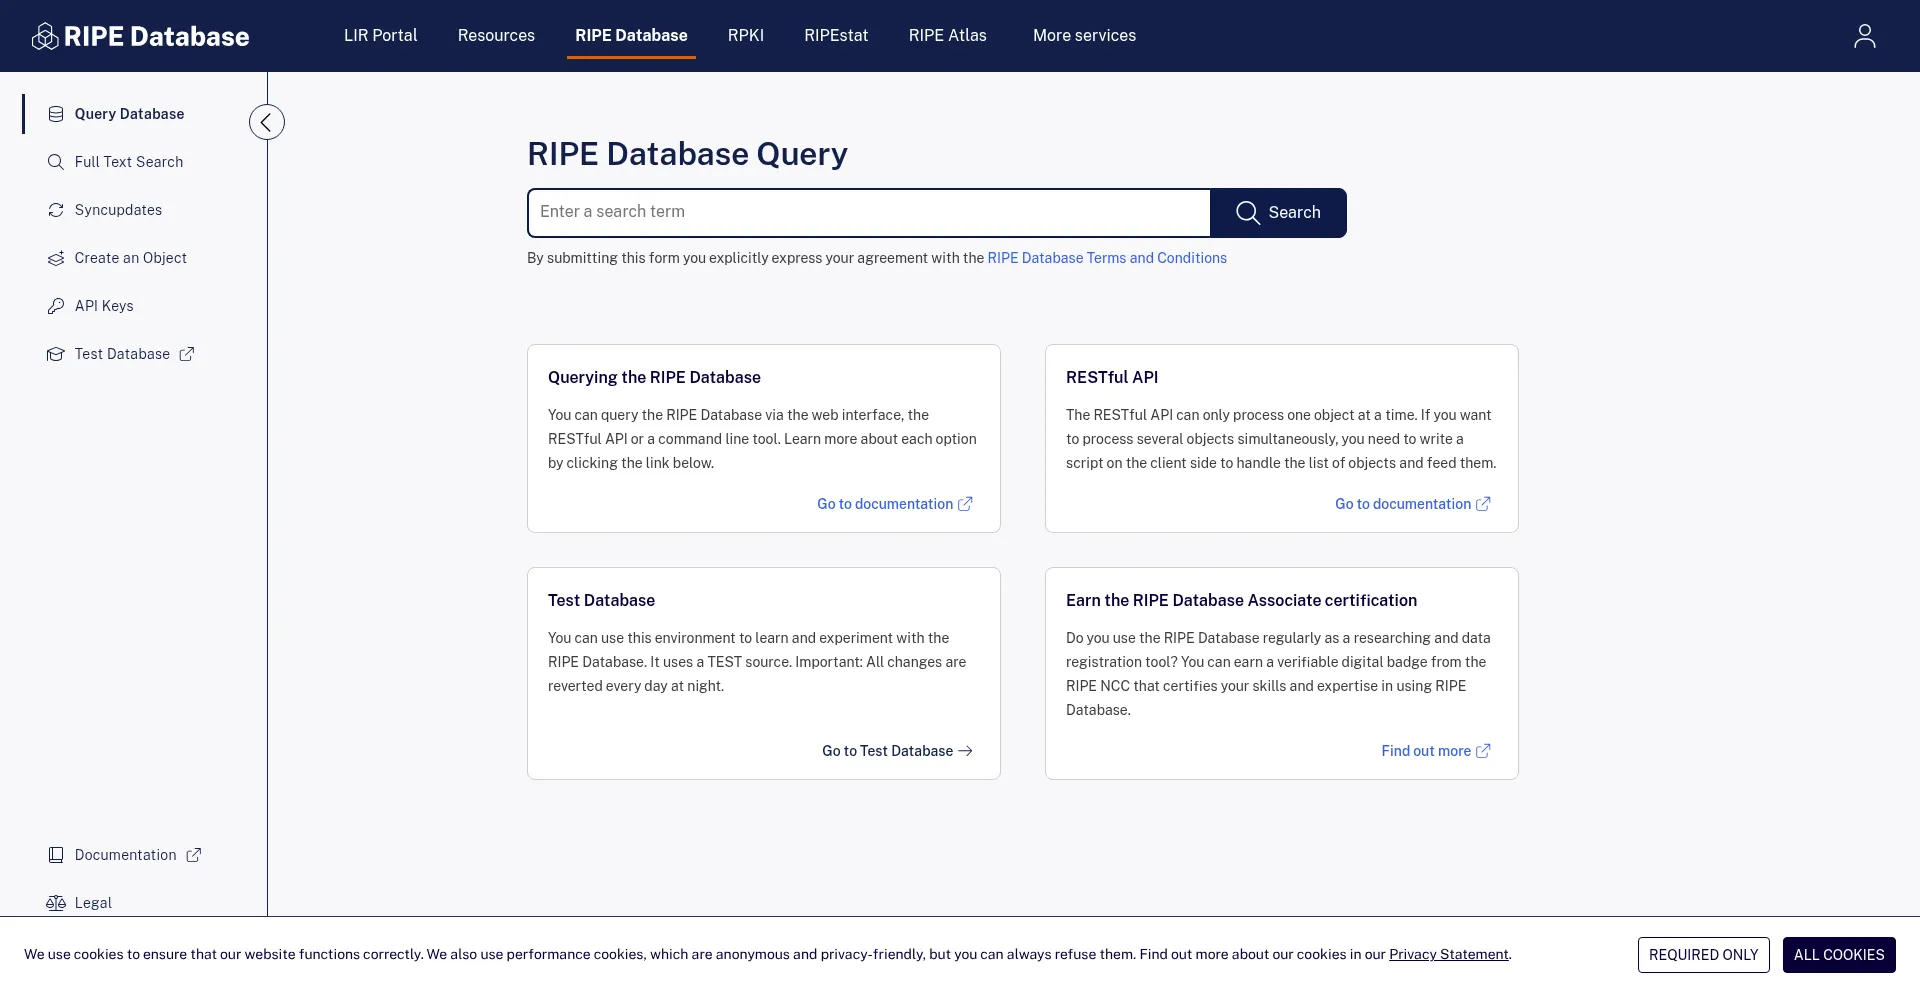Click external-link icon in Querying the RIPE Database card

coord(965,504)
